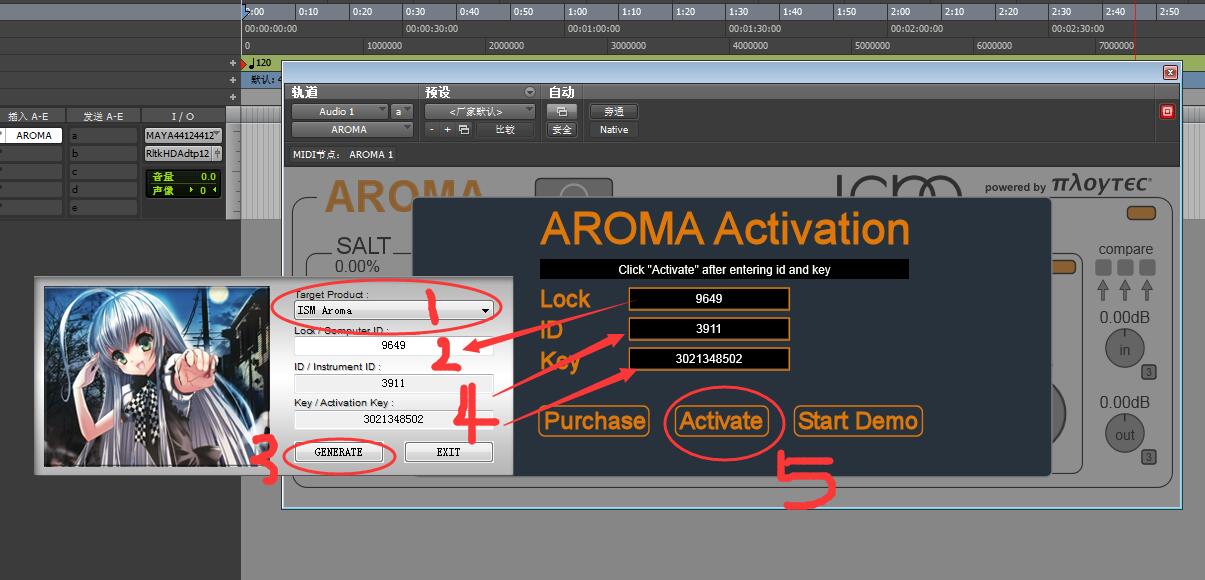Toggle the Bypass (旁通) button

coord(614,112)
